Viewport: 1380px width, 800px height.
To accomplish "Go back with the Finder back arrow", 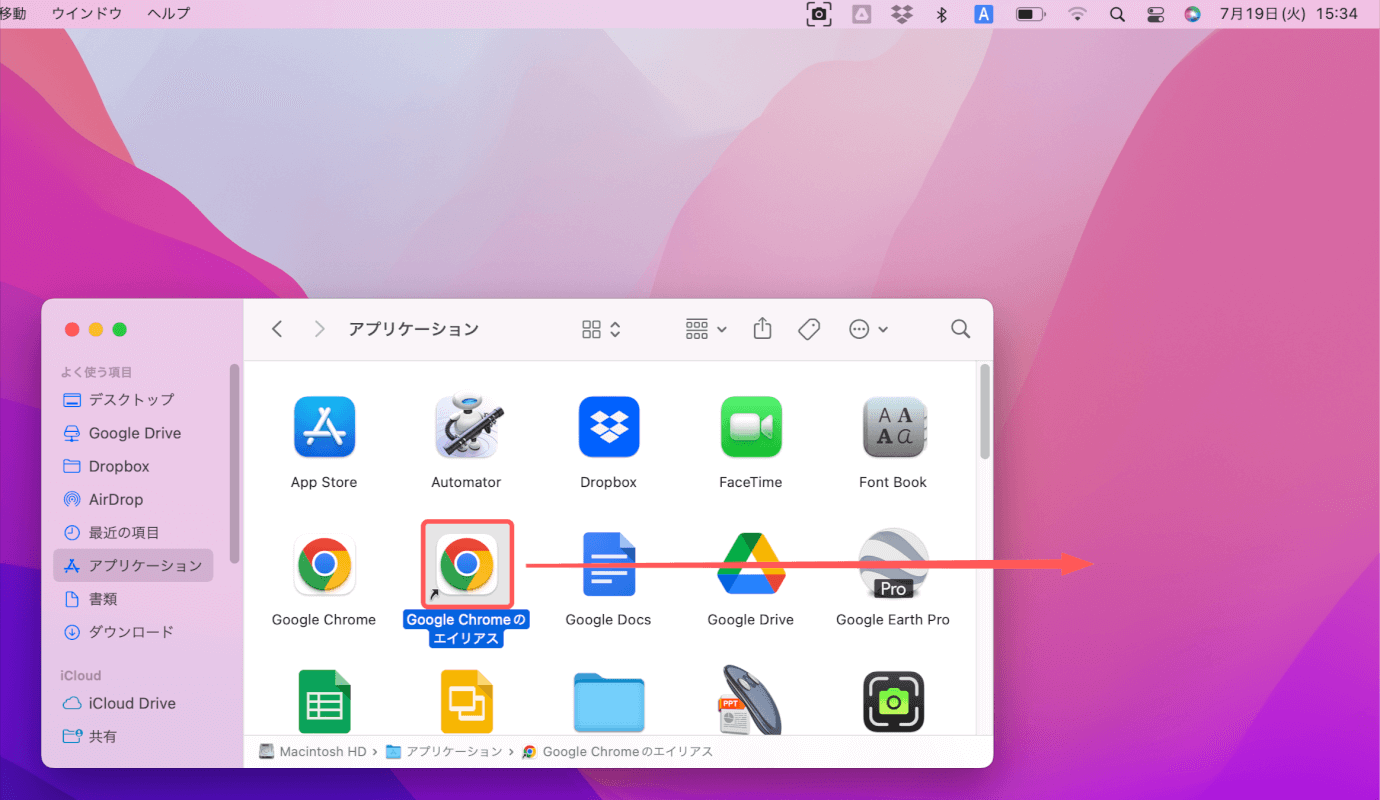I will 277,329.
